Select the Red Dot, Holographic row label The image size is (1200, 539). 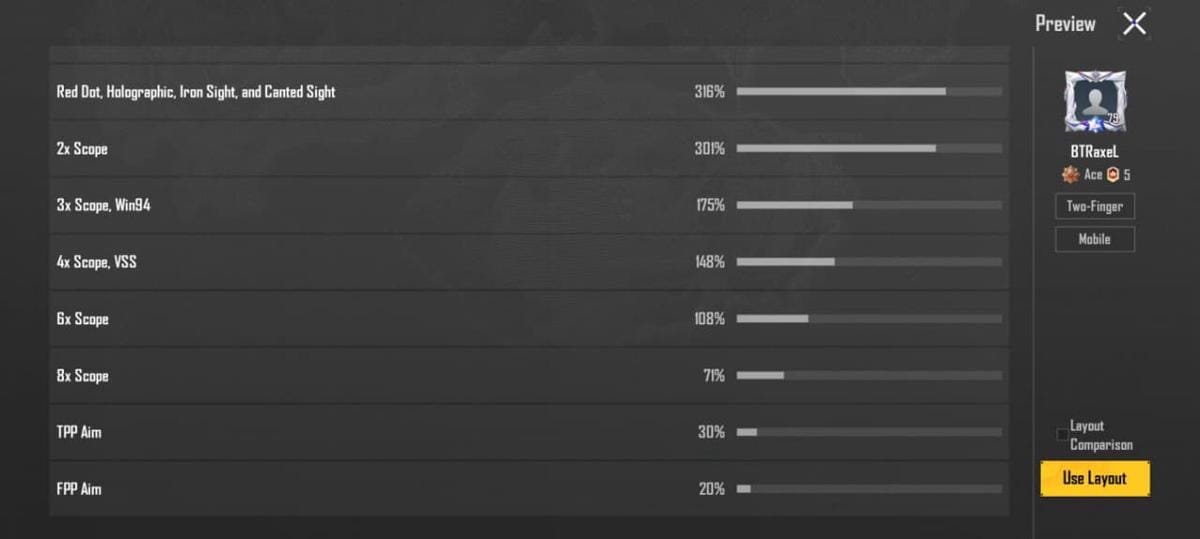tap(196, 92)
